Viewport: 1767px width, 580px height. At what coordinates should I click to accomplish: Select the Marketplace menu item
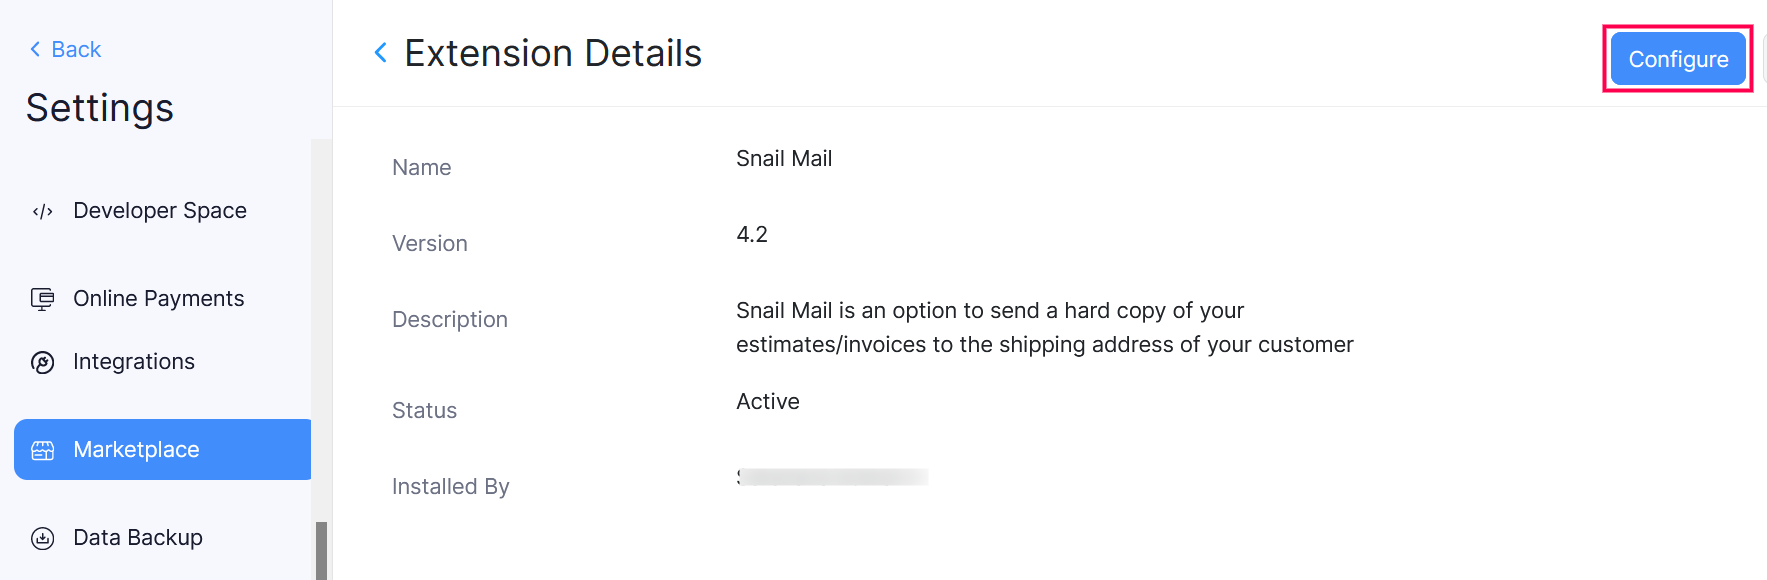pos(136,450)
